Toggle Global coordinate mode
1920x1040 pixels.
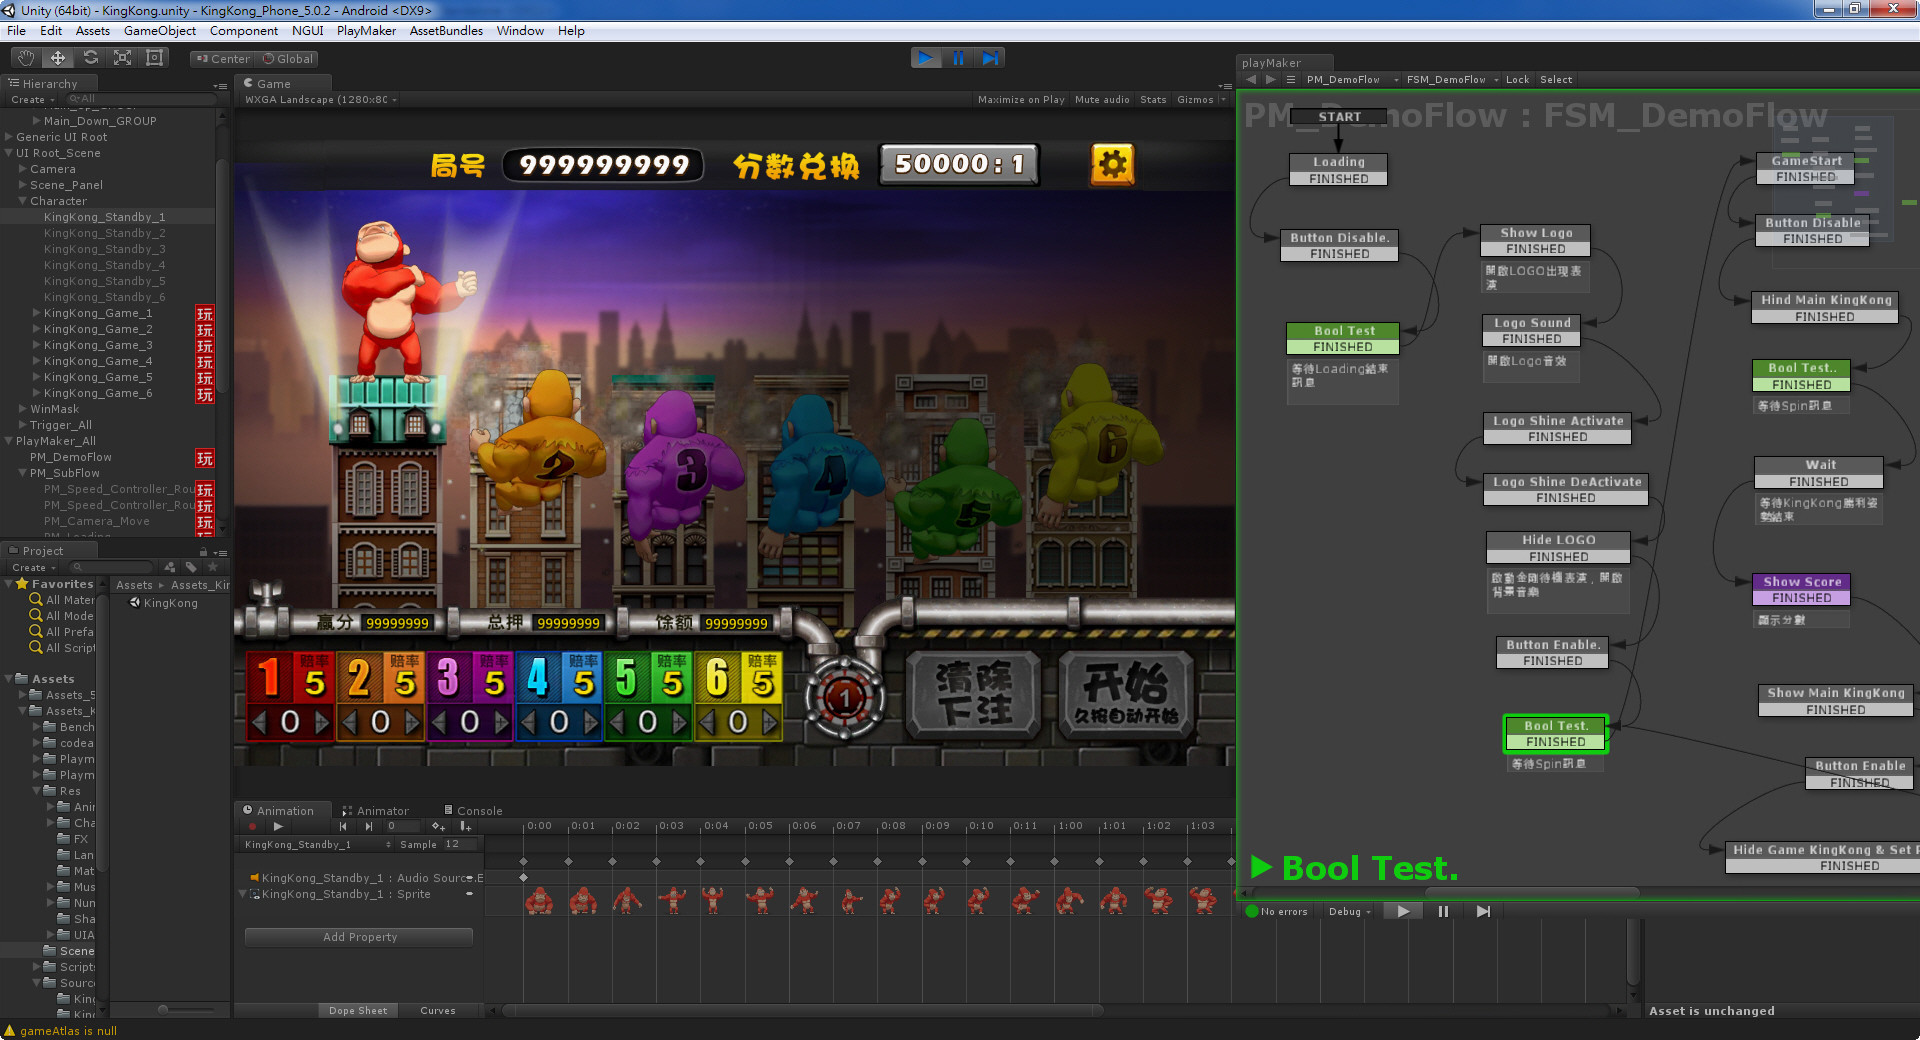288,59
